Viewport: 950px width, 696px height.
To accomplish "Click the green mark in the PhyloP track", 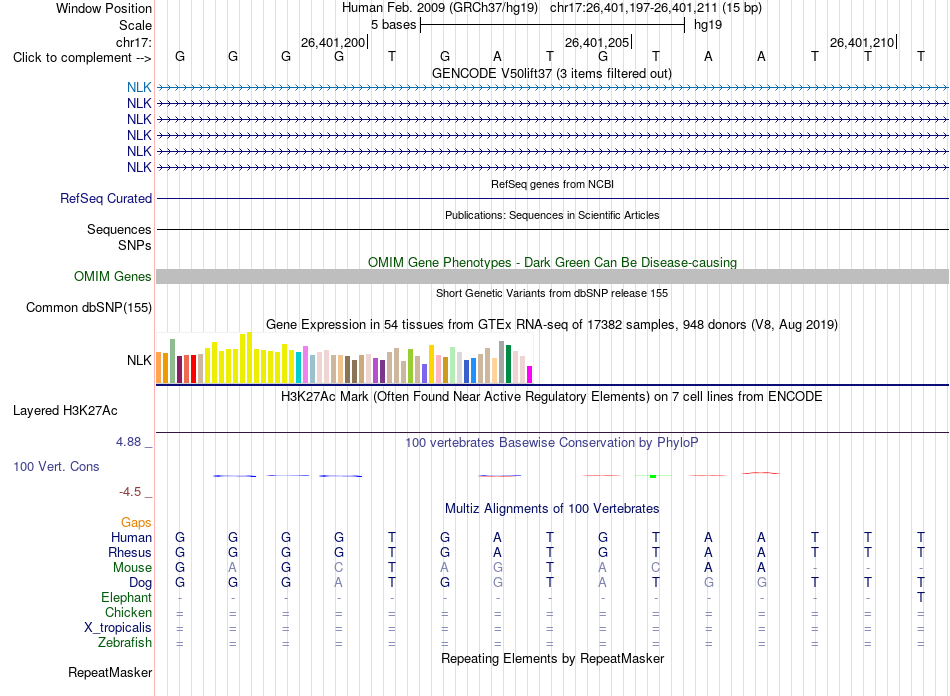I will 653,477.
